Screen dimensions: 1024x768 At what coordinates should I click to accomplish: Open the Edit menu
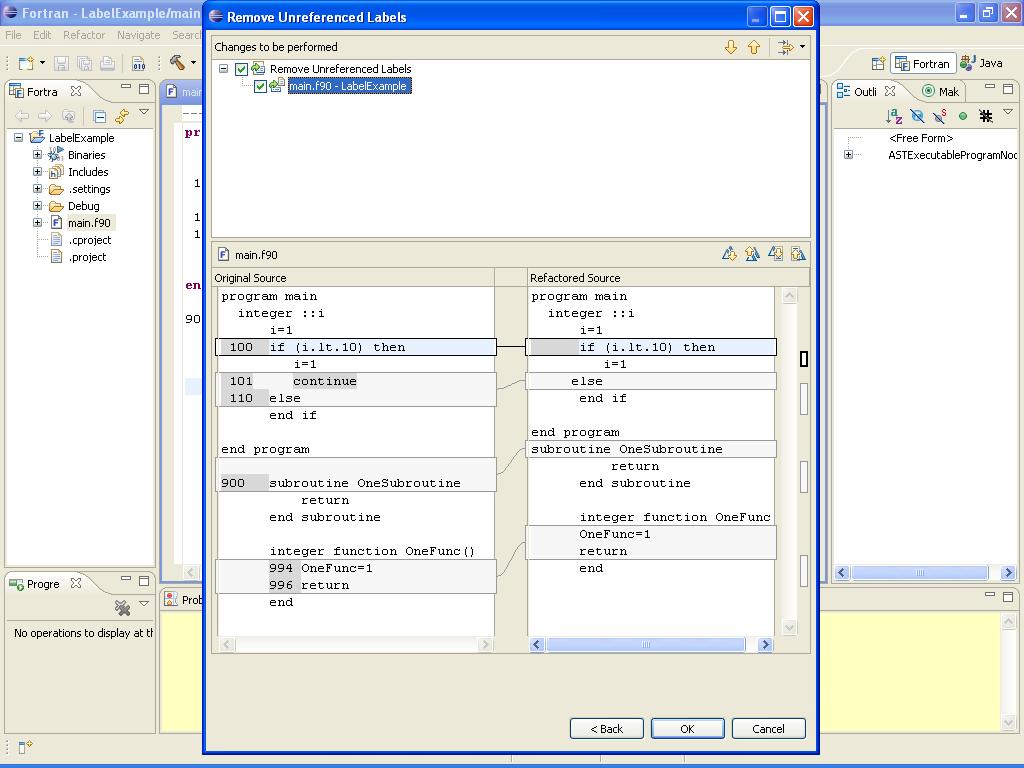tap(42, 35)
